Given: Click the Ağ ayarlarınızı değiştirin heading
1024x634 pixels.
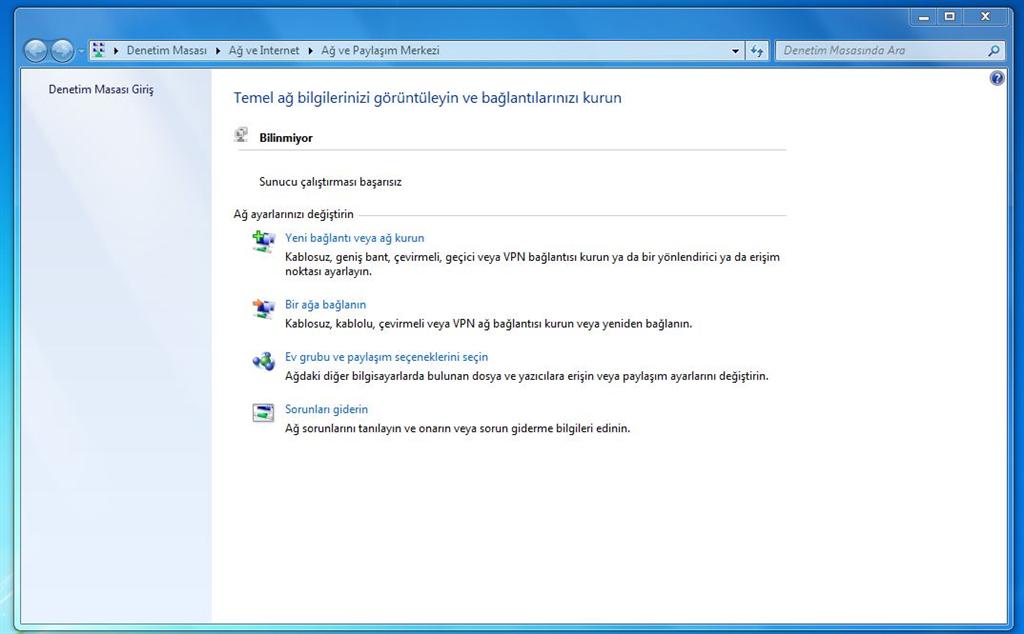Looking at the screenshot, I should click(293, 214).
